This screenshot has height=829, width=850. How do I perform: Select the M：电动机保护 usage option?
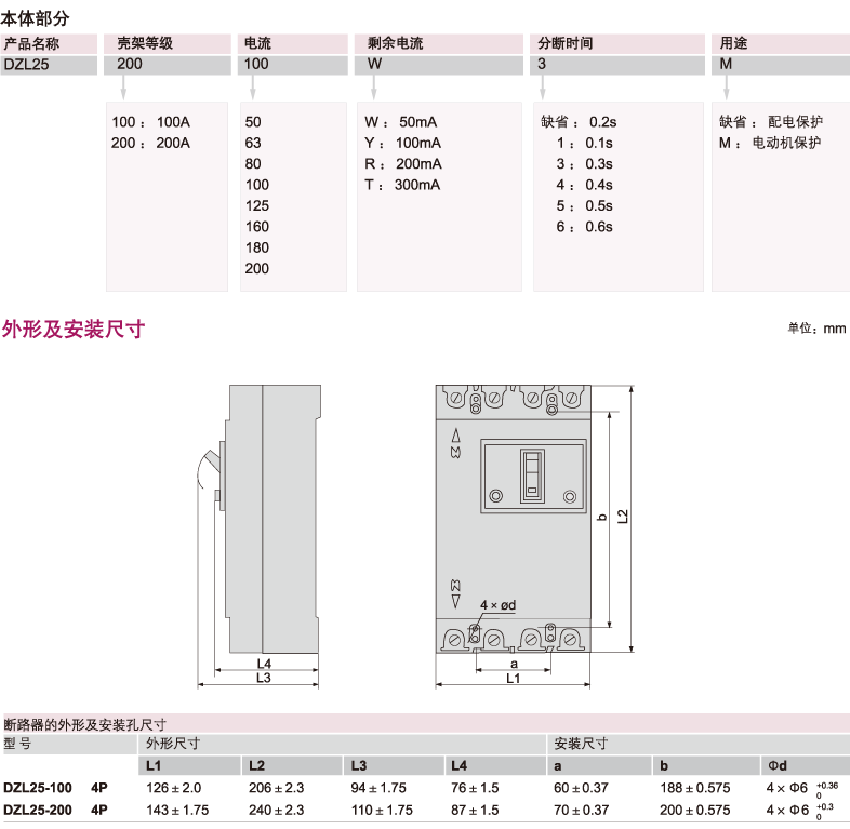click(x=770, y=143)
